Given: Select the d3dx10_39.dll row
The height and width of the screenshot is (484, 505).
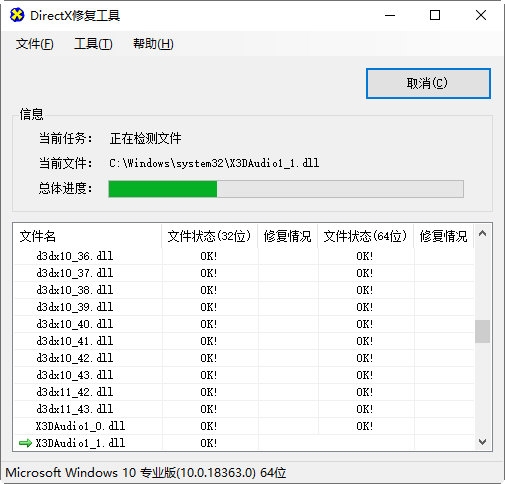Looking at the screenshot, I should pyautogui.click(x=244, y=307).
